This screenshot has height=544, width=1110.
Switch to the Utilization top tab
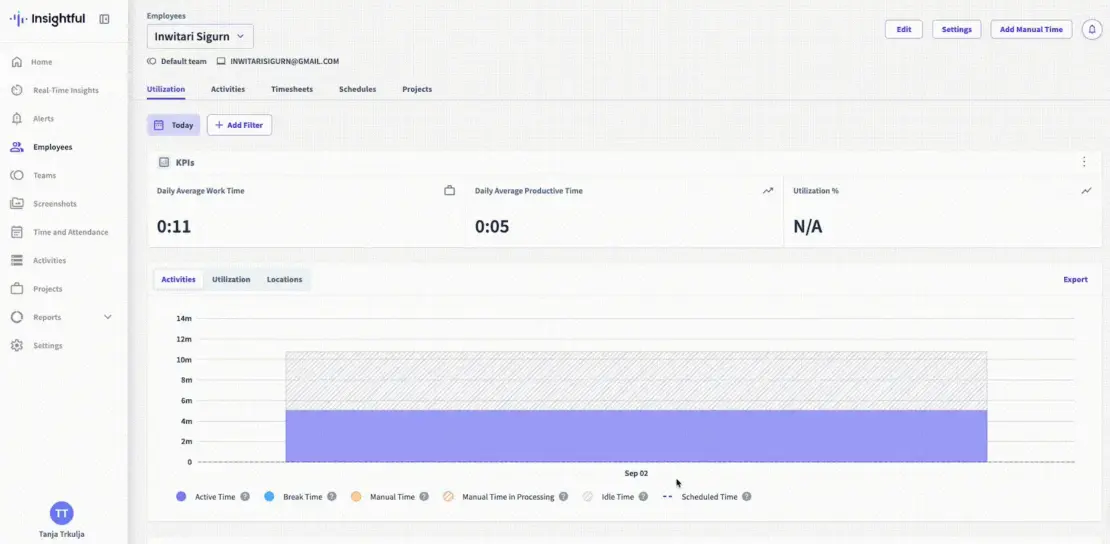pos(166,89)
